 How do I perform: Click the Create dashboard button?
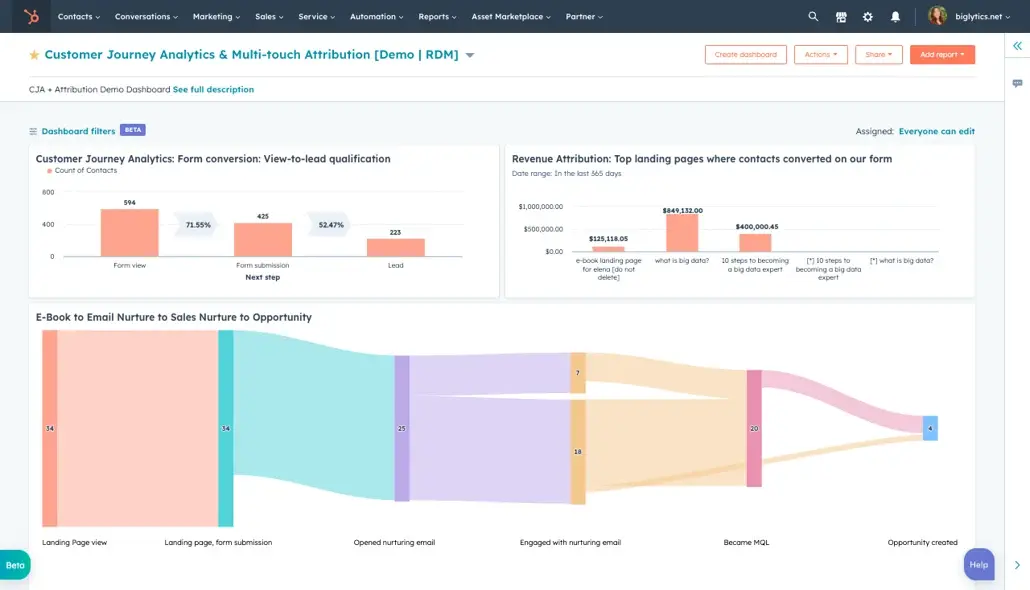745,54
